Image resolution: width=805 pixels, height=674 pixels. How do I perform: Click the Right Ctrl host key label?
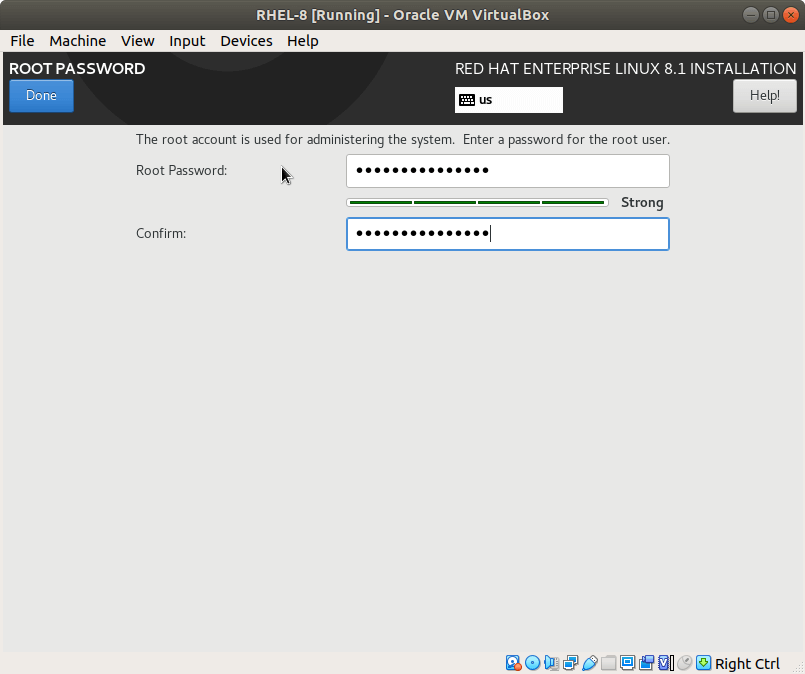(747, 663)
